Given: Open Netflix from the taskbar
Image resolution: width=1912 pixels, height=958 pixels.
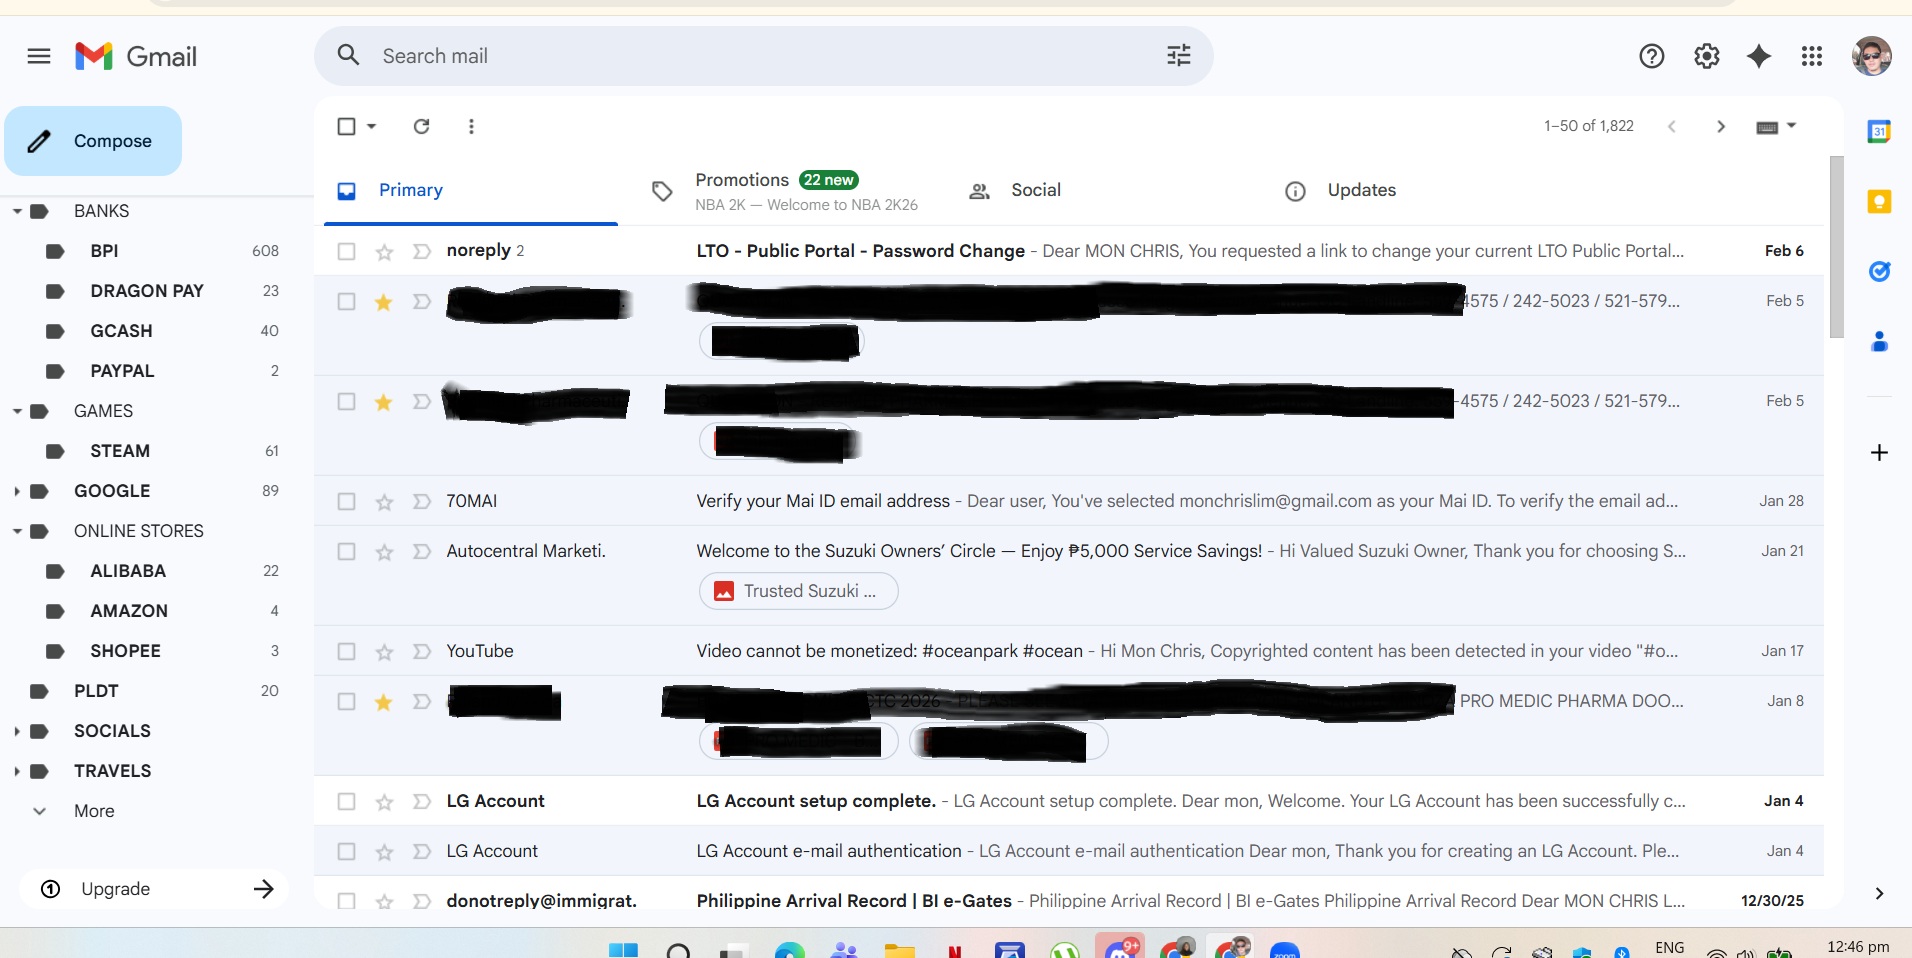Looking at the screenshot, I should (x=955, y=950).
